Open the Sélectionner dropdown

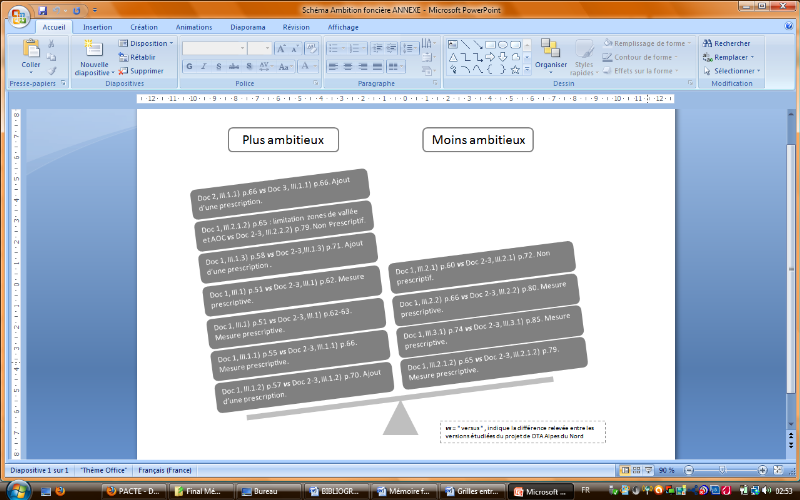732,71
